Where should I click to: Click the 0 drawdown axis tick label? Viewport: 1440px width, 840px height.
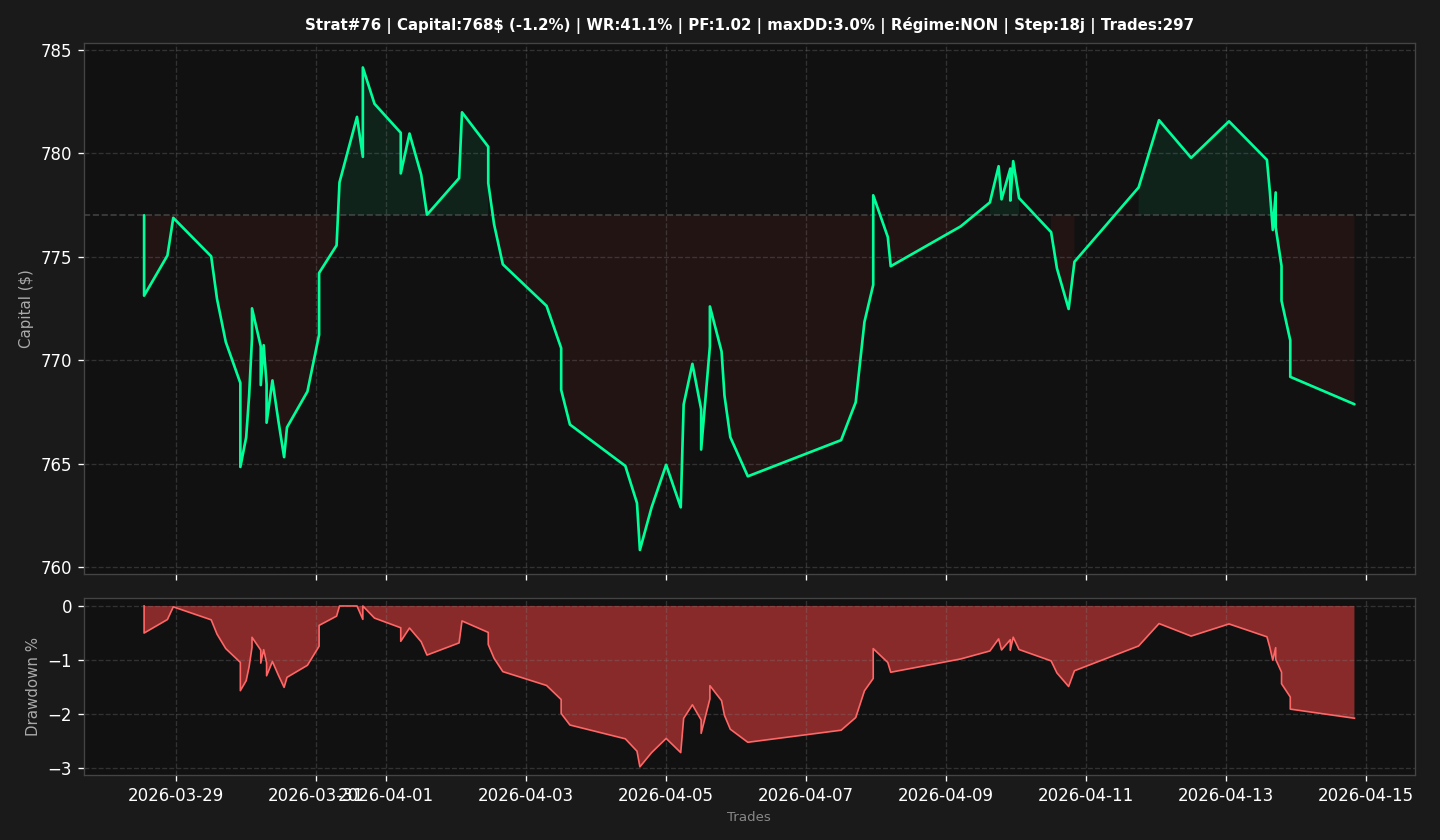pyautogui.click(x=67, y=607)
